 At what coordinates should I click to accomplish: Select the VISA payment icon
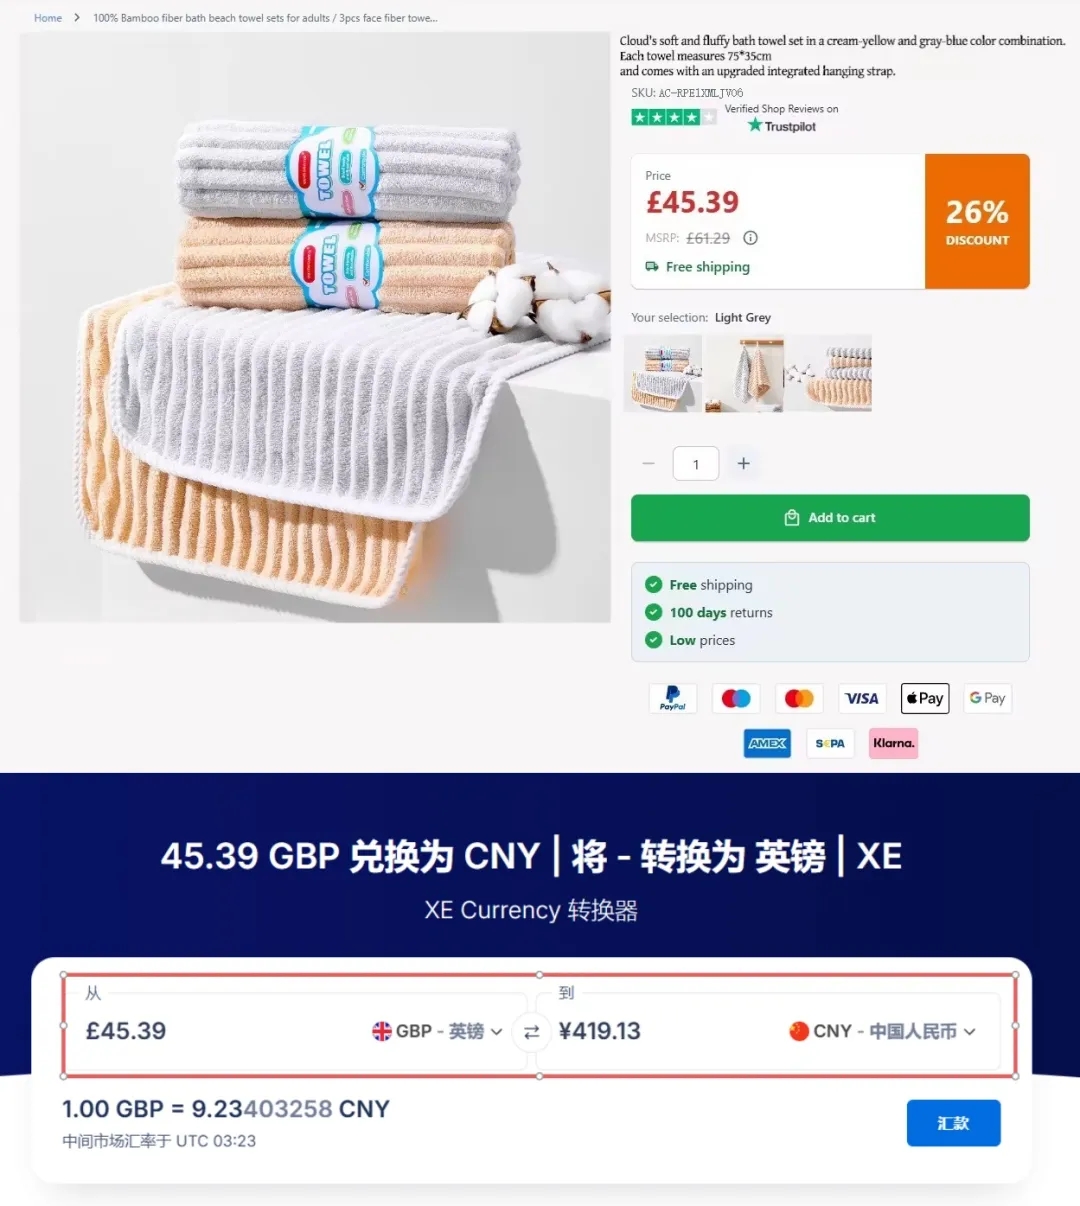tap(861, 698)
